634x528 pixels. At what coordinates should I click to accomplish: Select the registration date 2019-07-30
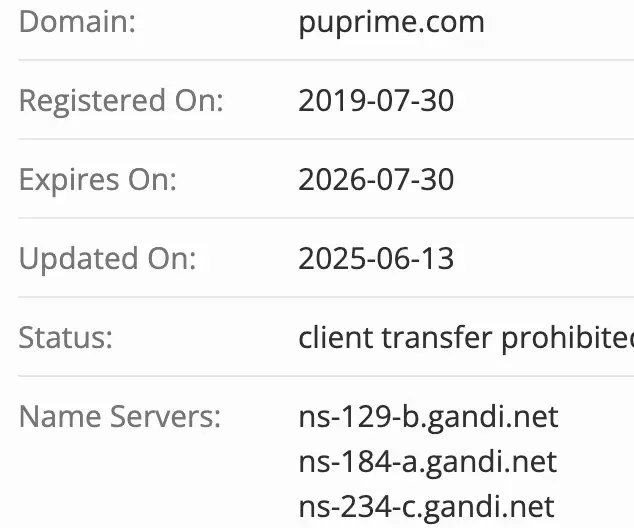(376, 101)
